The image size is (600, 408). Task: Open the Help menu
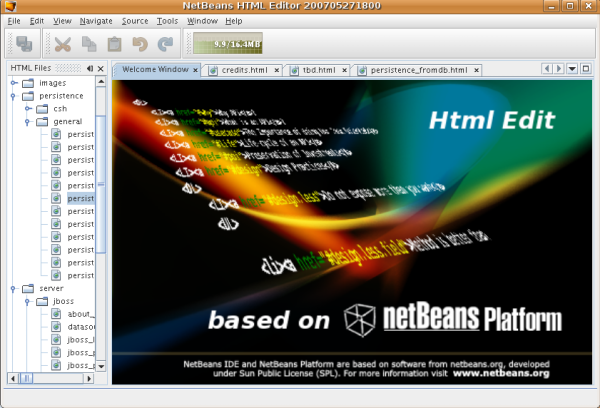(233, 21)
